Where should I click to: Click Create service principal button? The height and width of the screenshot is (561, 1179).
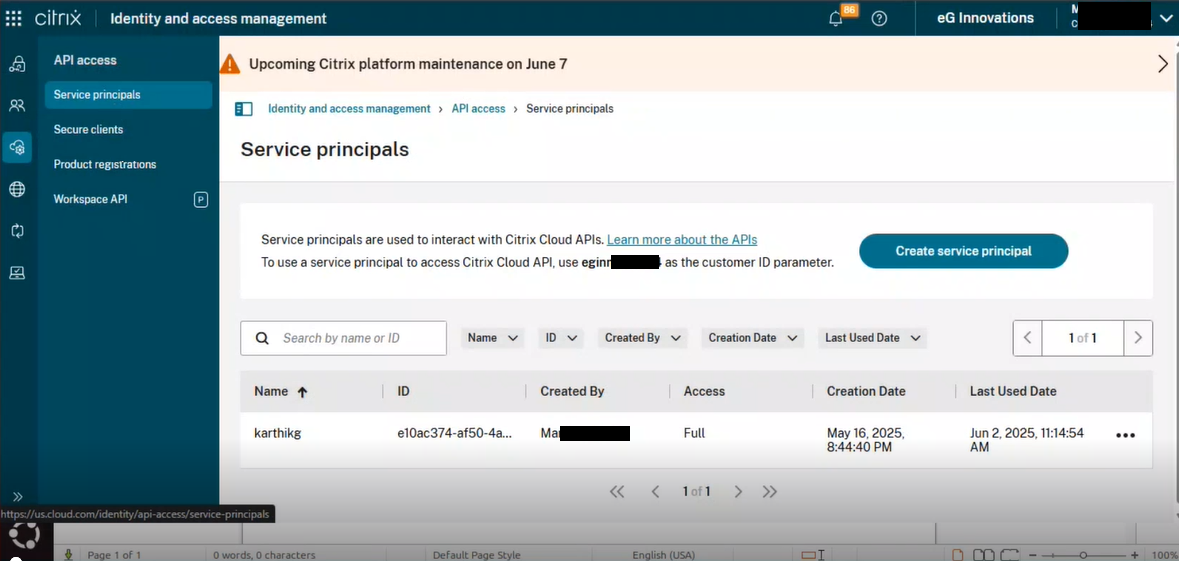pos(963,251)
